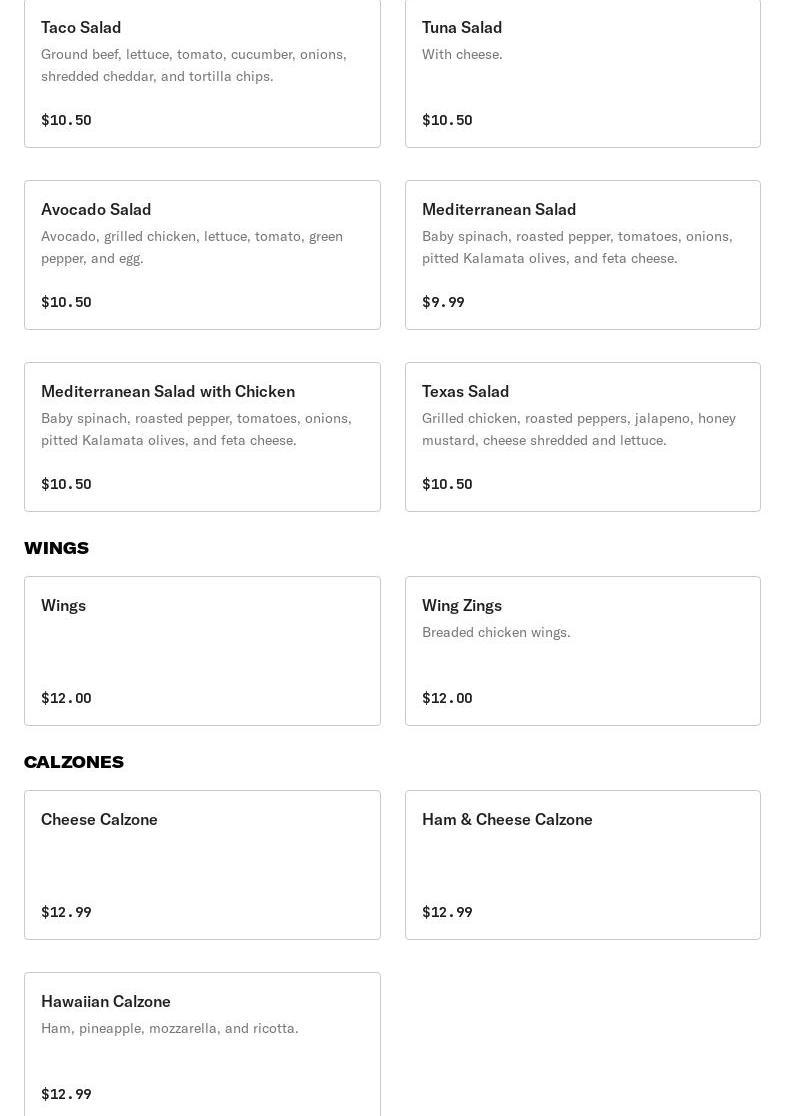Click the Wing Zings $12.00 price

[x=447, y=698]
